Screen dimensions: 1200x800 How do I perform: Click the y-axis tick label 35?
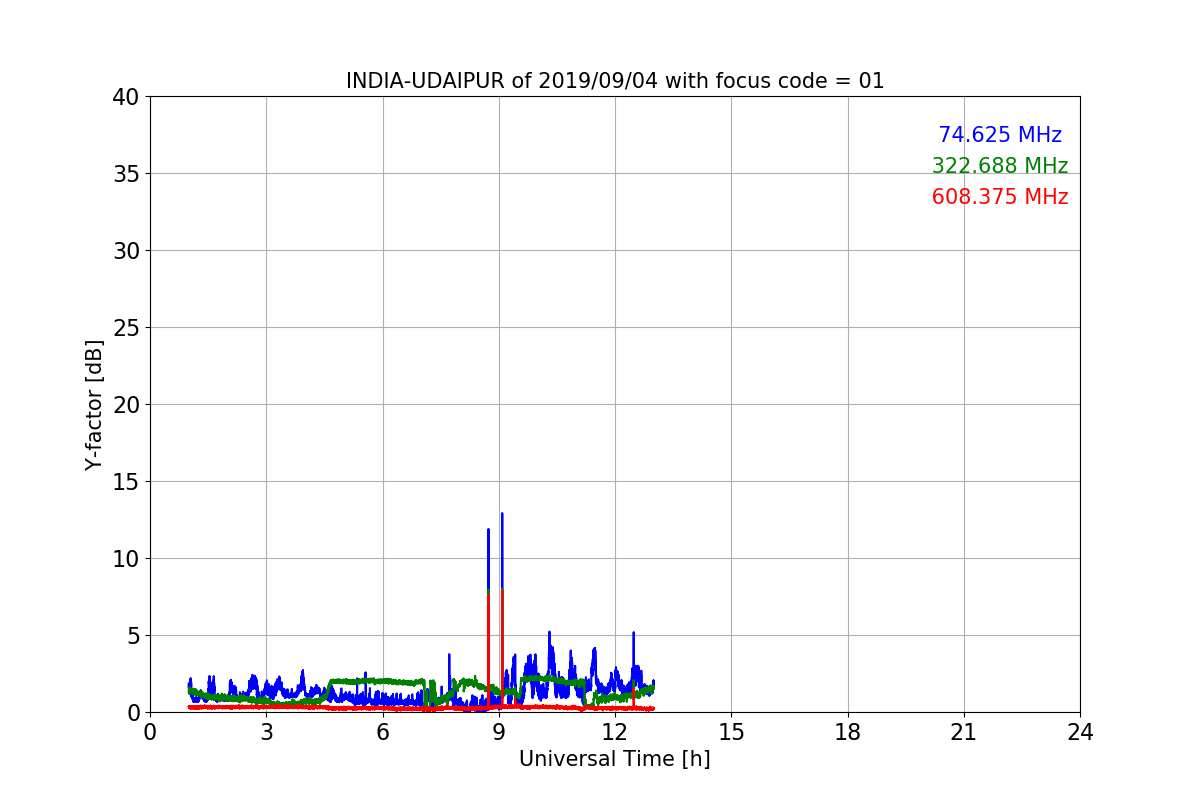coord(125,174)
